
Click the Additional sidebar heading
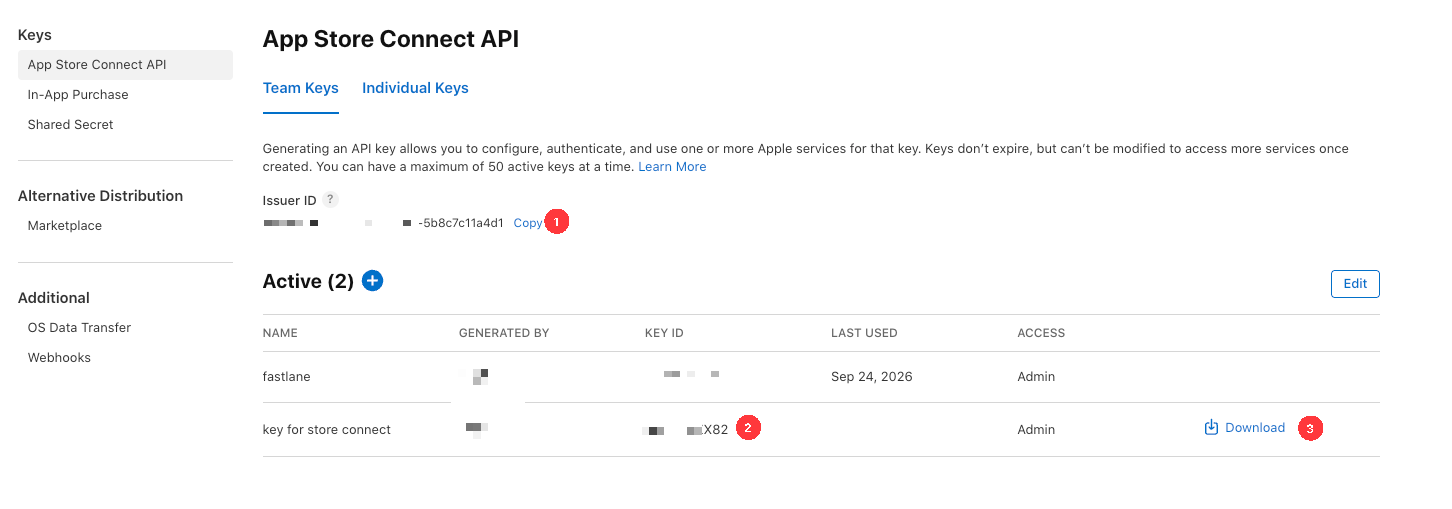[x=54, y=298]
